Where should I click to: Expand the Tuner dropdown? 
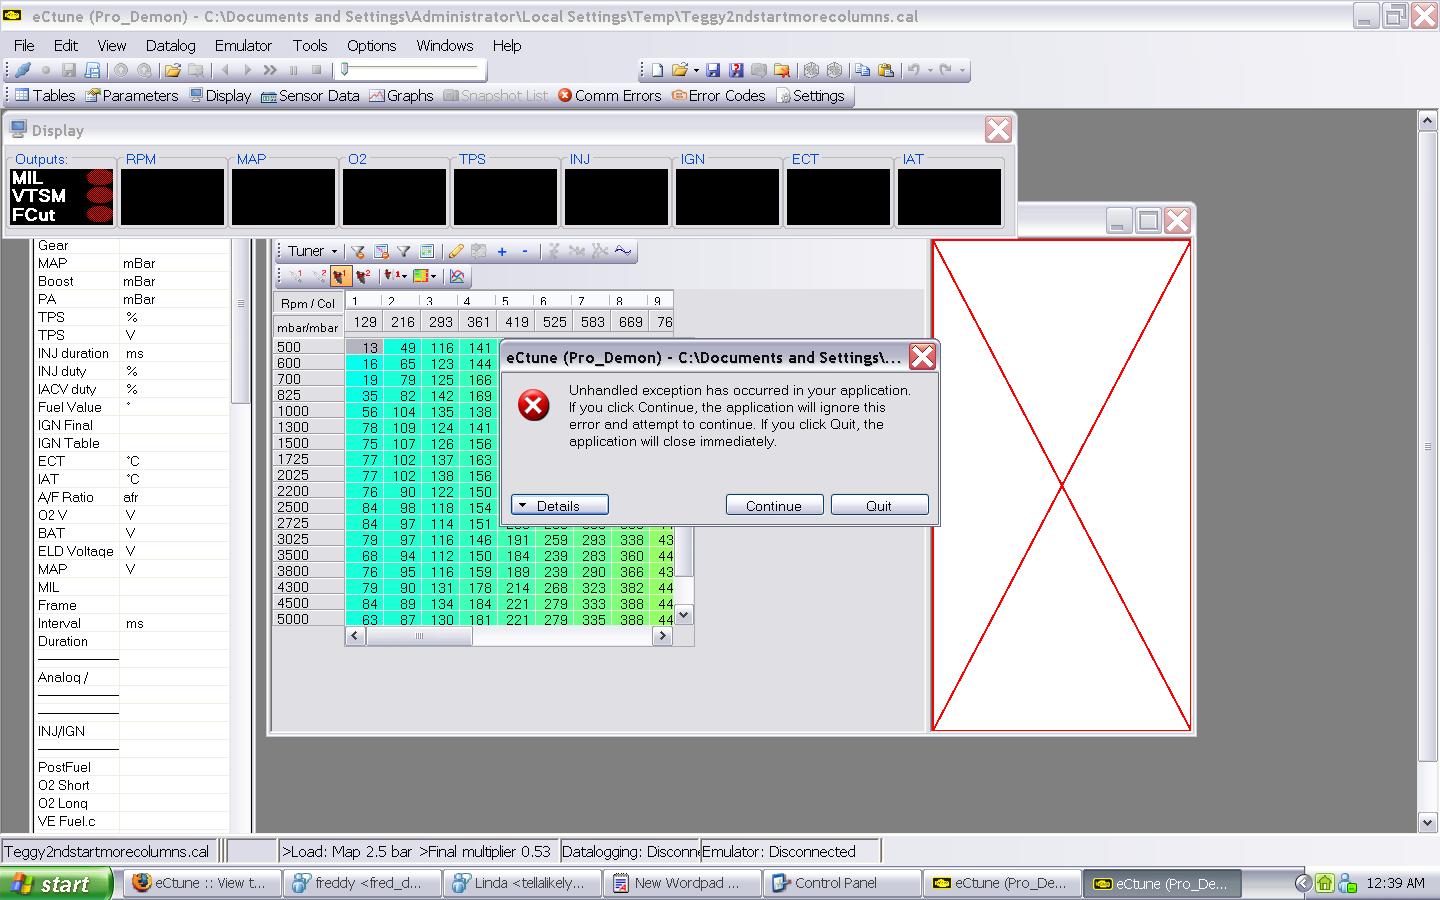[x=312, y=251]
